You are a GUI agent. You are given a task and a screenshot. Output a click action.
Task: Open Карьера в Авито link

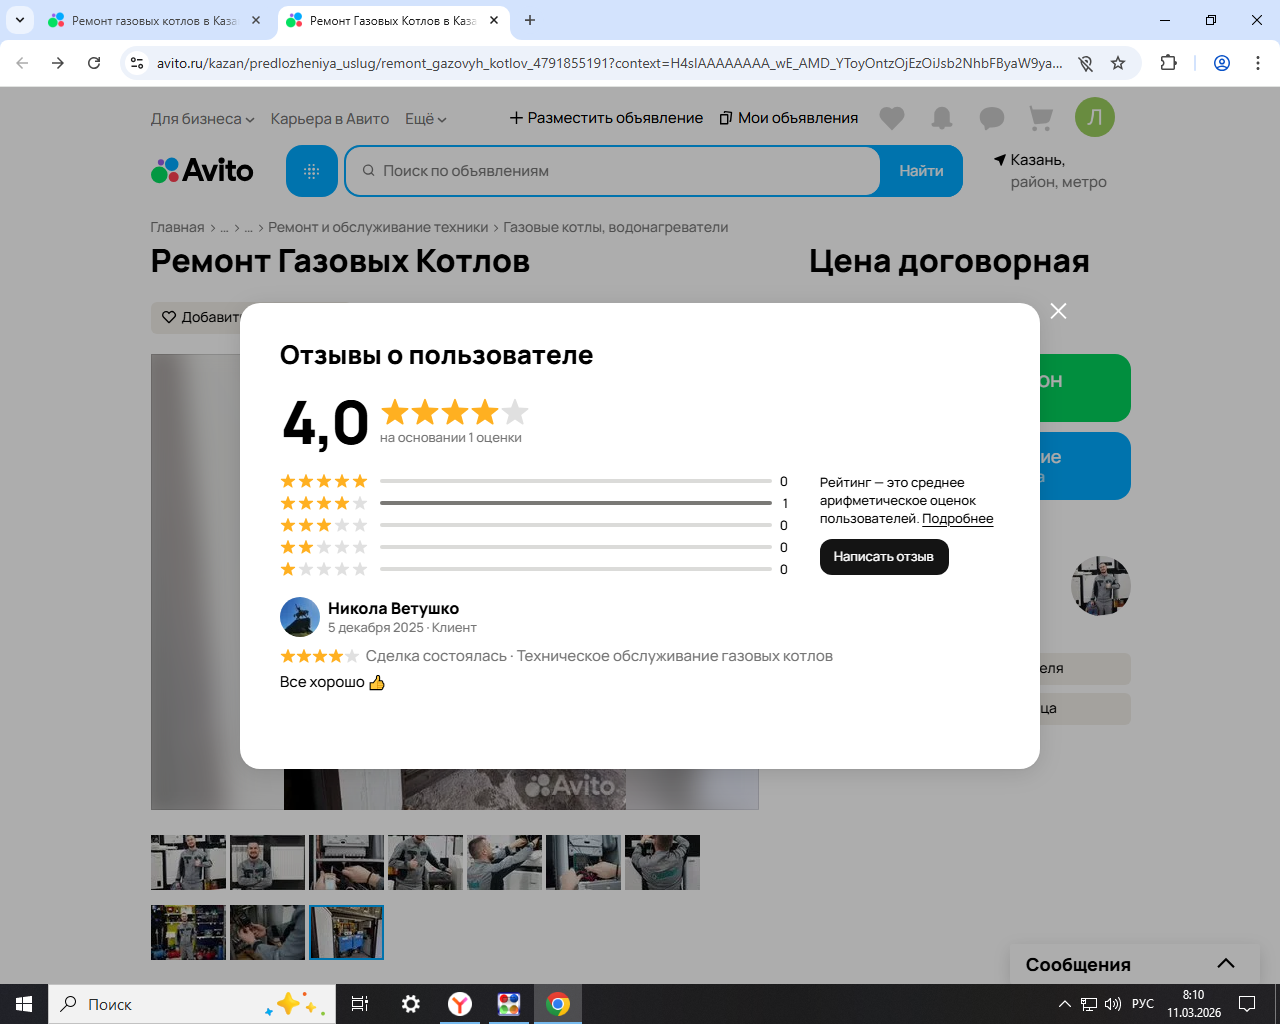[x=330, y=119]
